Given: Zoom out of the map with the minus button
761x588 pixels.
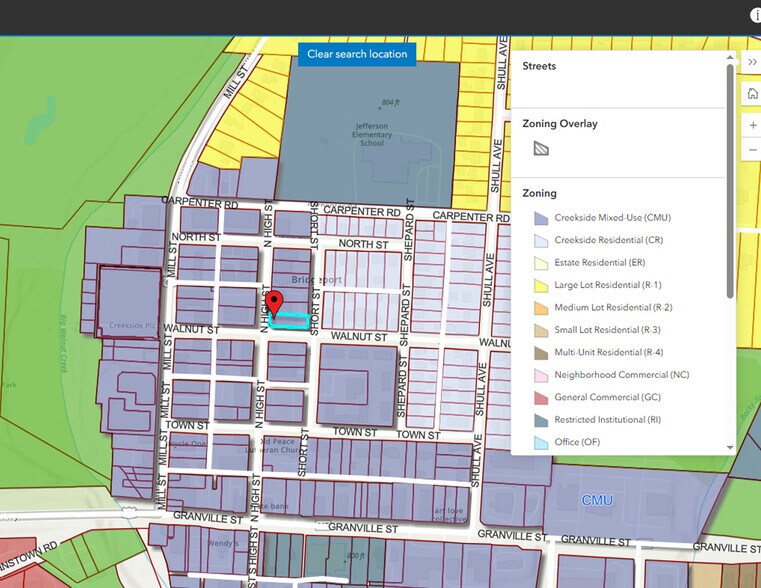Looking at the screenshot, I should click(x=752, y=150).
